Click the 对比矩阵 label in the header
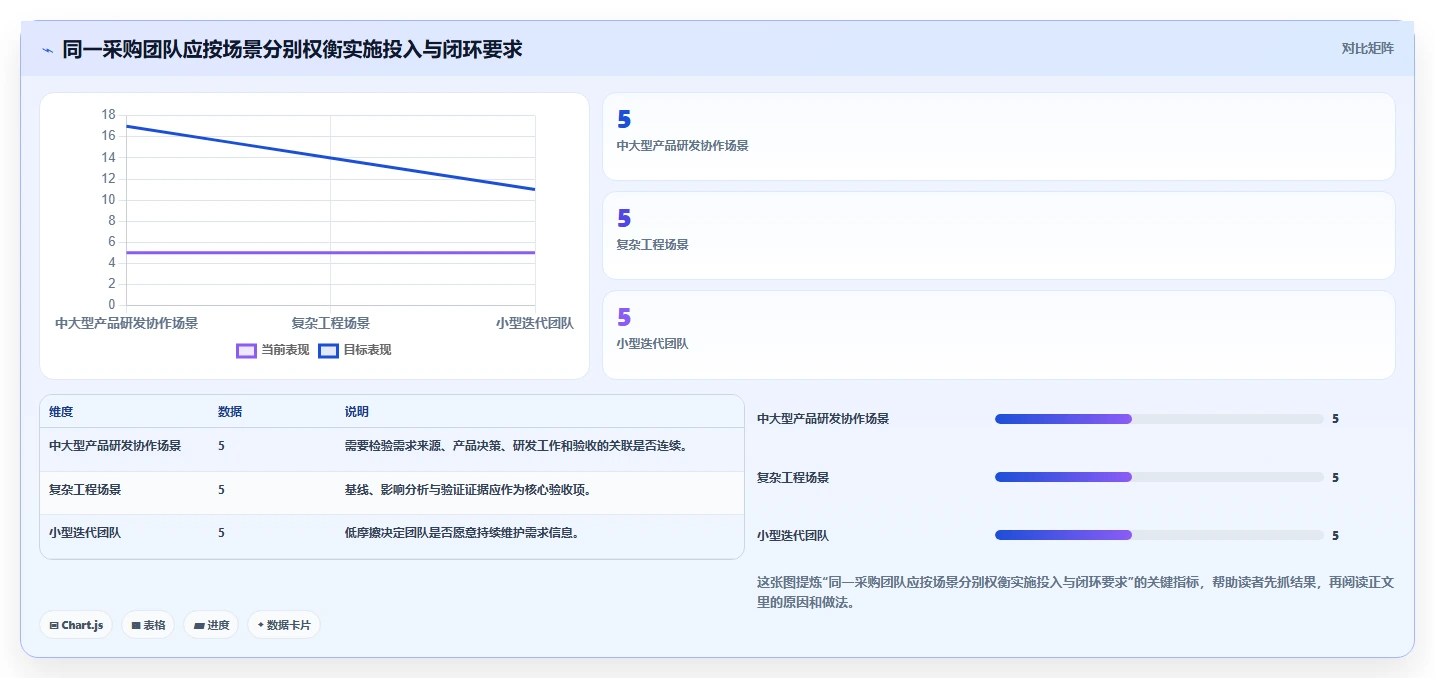This screenshot has height=678, width=1435. pos(1367,48)
